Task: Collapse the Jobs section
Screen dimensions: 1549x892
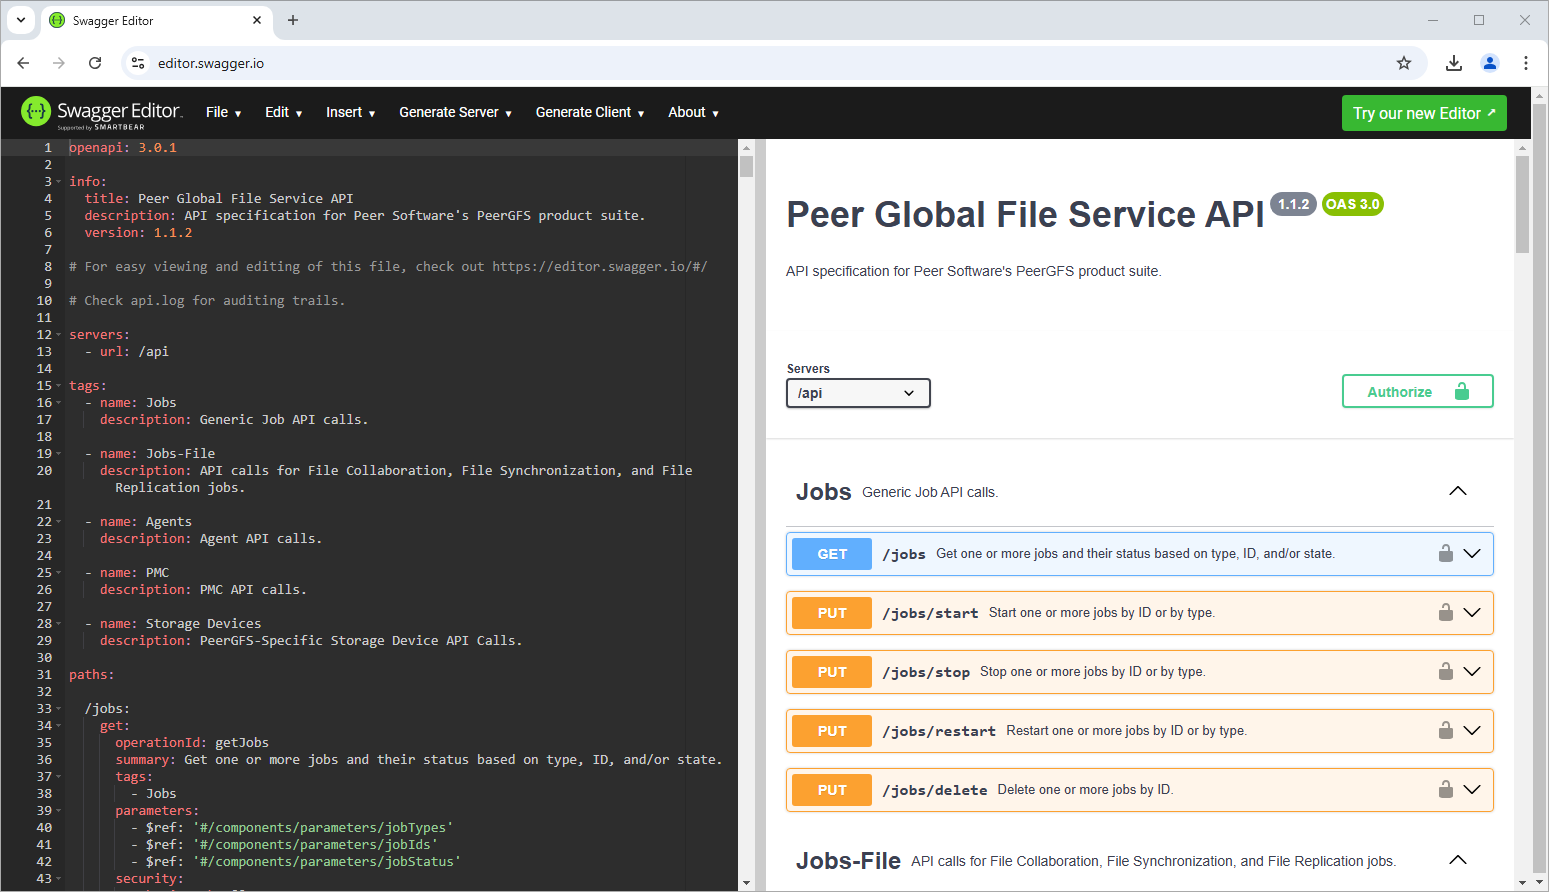Action: [1457, 491]
